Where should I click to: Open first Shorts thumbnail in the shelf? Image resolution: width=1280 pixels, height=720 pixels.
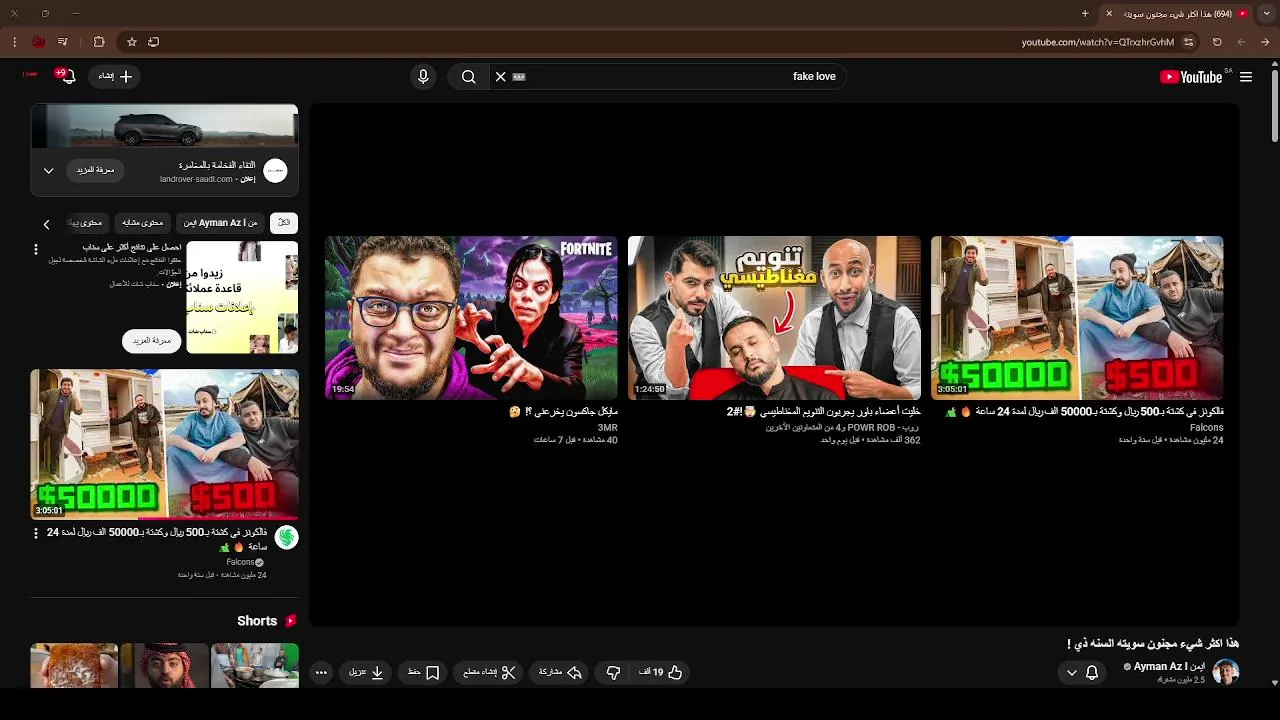point(255,666)
